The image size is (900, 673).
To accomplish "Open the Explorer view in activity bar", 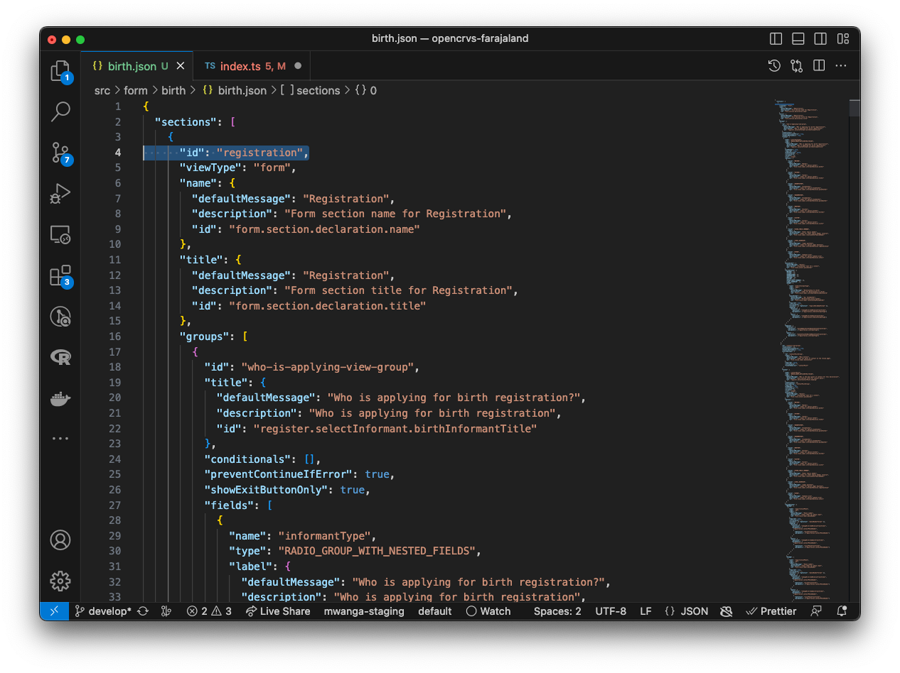I will click(x=61, y=70).
